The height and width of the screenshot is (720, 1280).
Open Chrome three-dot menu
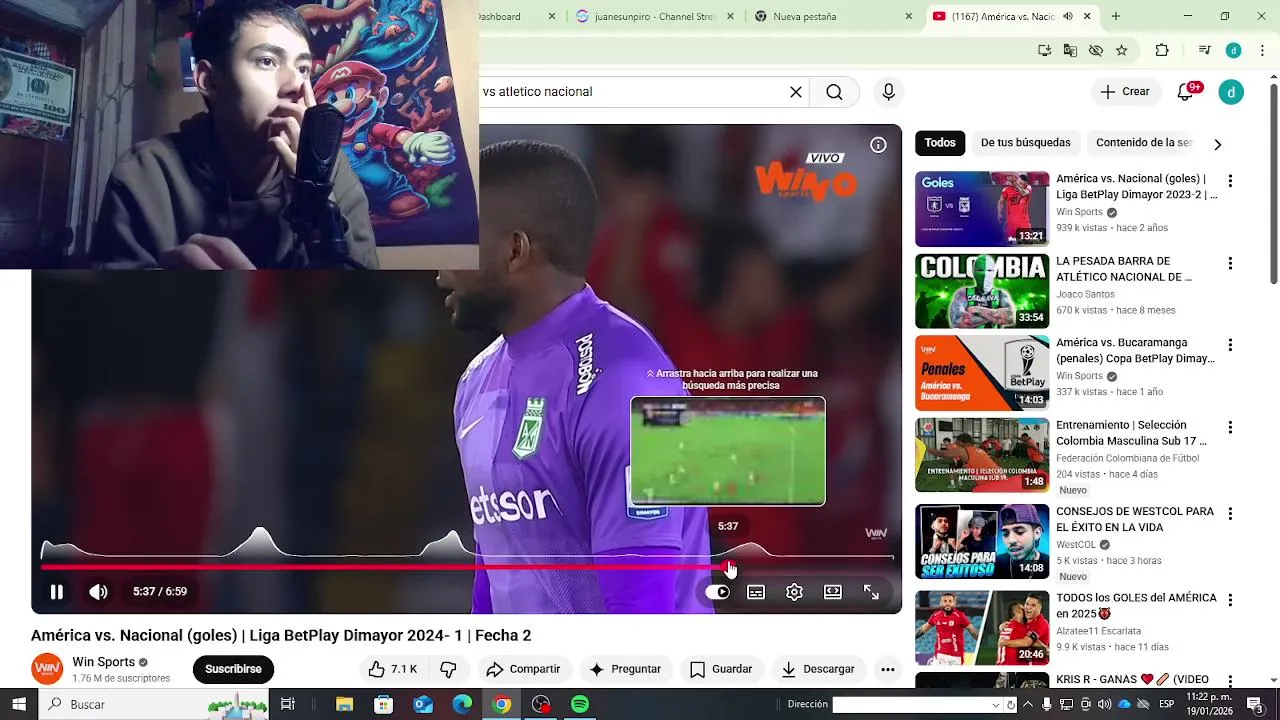click(1262, 50)
